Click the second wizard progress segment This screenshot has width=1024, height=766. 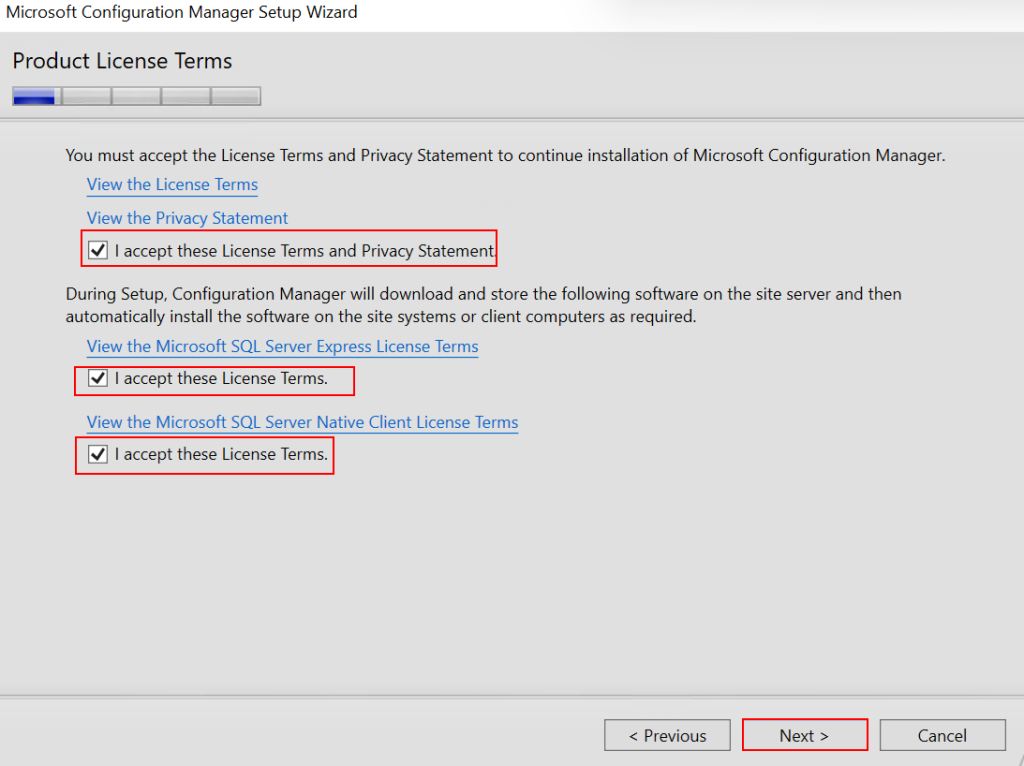click(x=86, y=97)
